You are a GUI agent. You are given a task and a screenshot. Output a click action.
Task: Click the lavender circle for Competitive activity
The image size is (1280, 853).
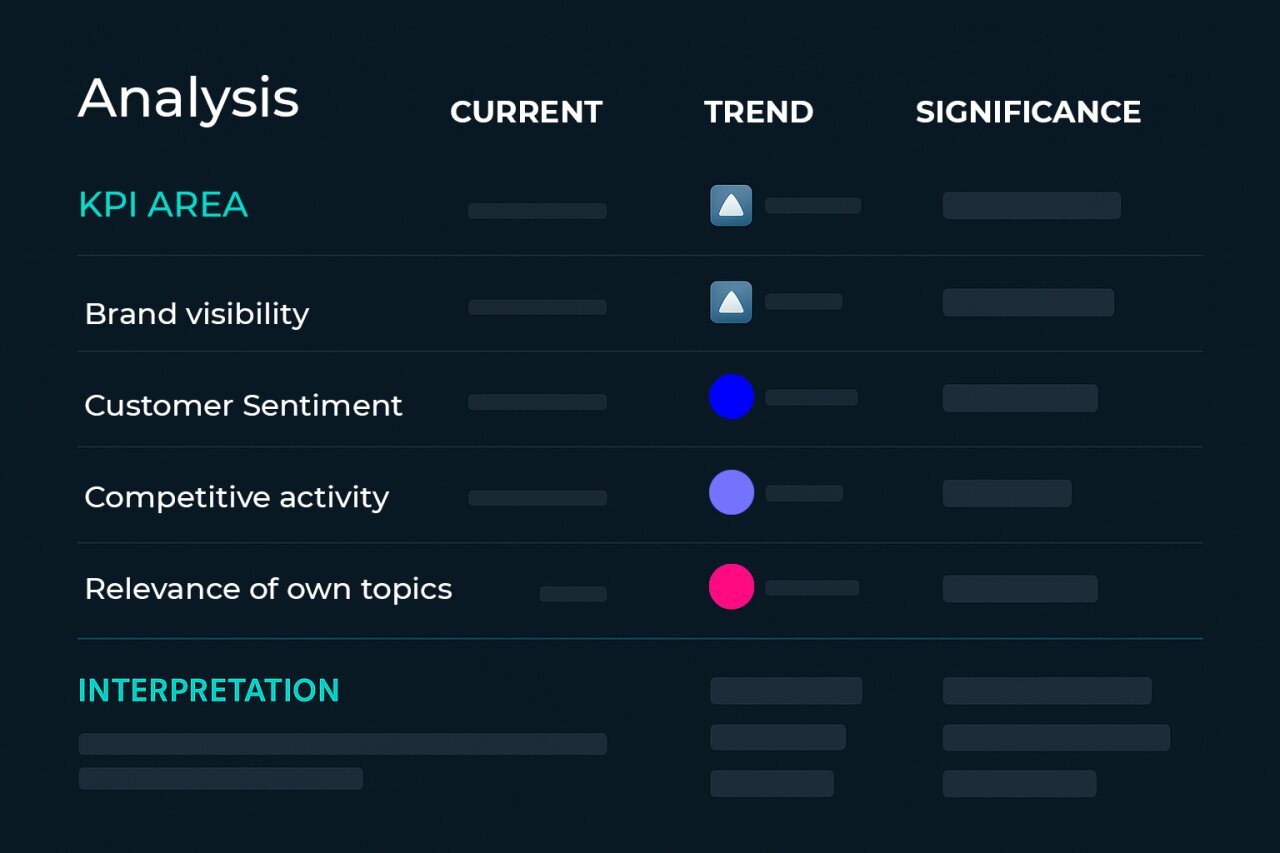point(731,492)
